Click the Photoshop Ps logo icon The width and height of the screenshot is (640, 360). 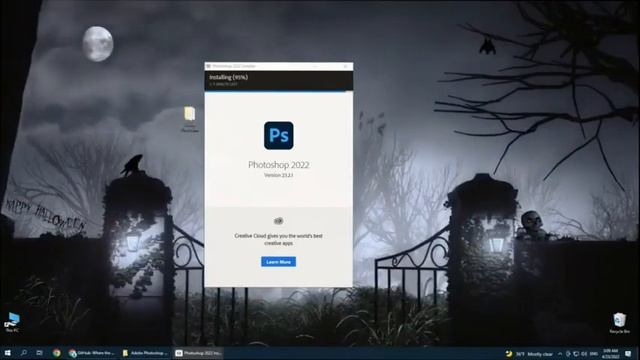[278, 136]
